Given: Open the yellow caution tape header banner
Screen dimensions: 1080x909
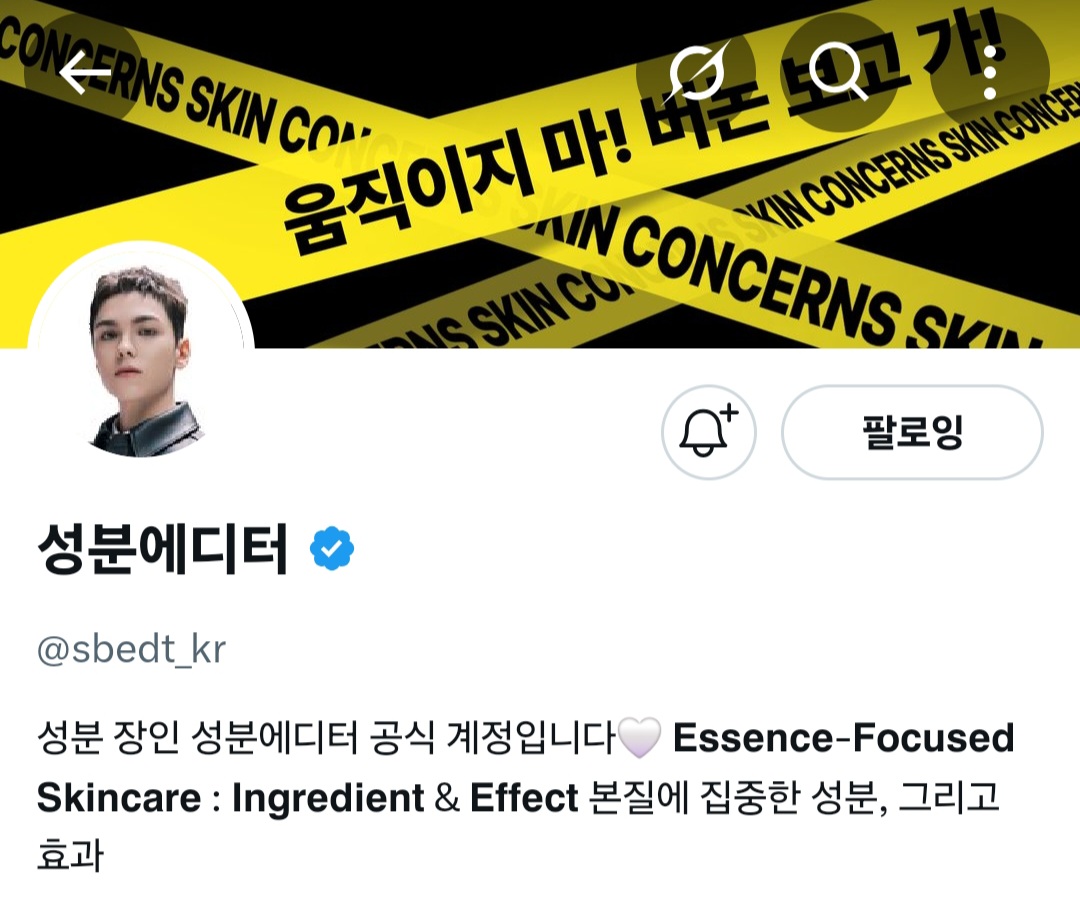Looking at the screenshot, I should [x=540, y=174].
